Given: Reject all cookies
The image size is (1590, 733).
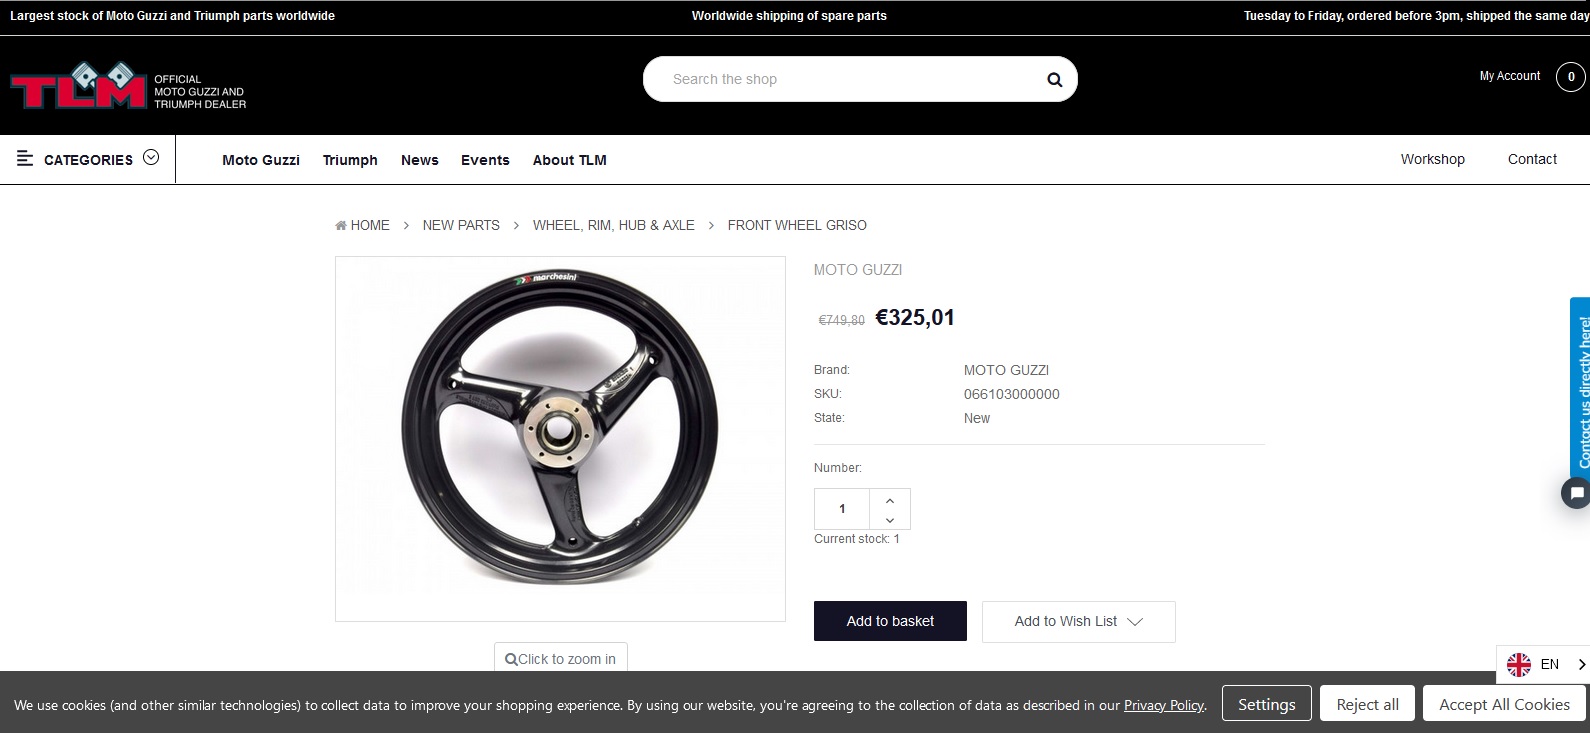Looking at the screenshot, I should [1367, 704].
